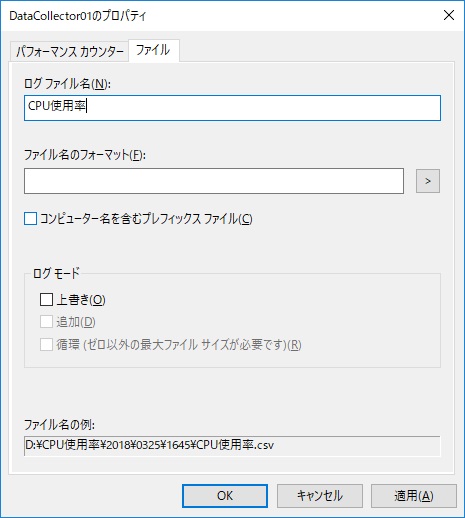Click the ログ ファイル名(N) label
This screenshot has width=465, height=518.
67,84
